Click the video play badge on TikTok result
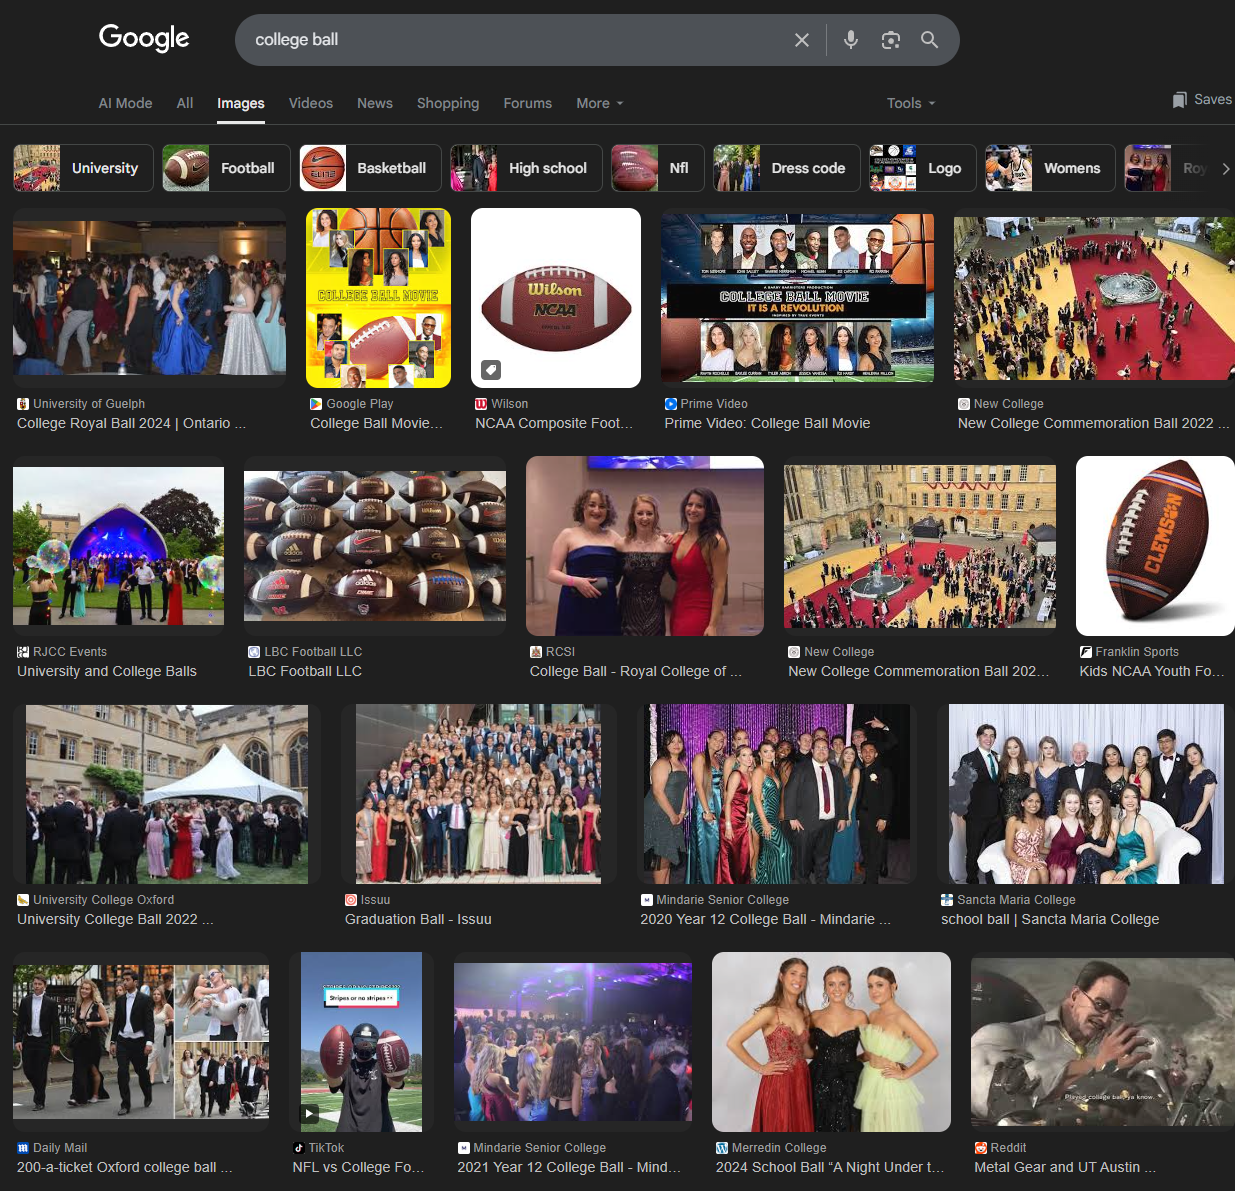1235x1191 pixels. (x=311, y=1113)
